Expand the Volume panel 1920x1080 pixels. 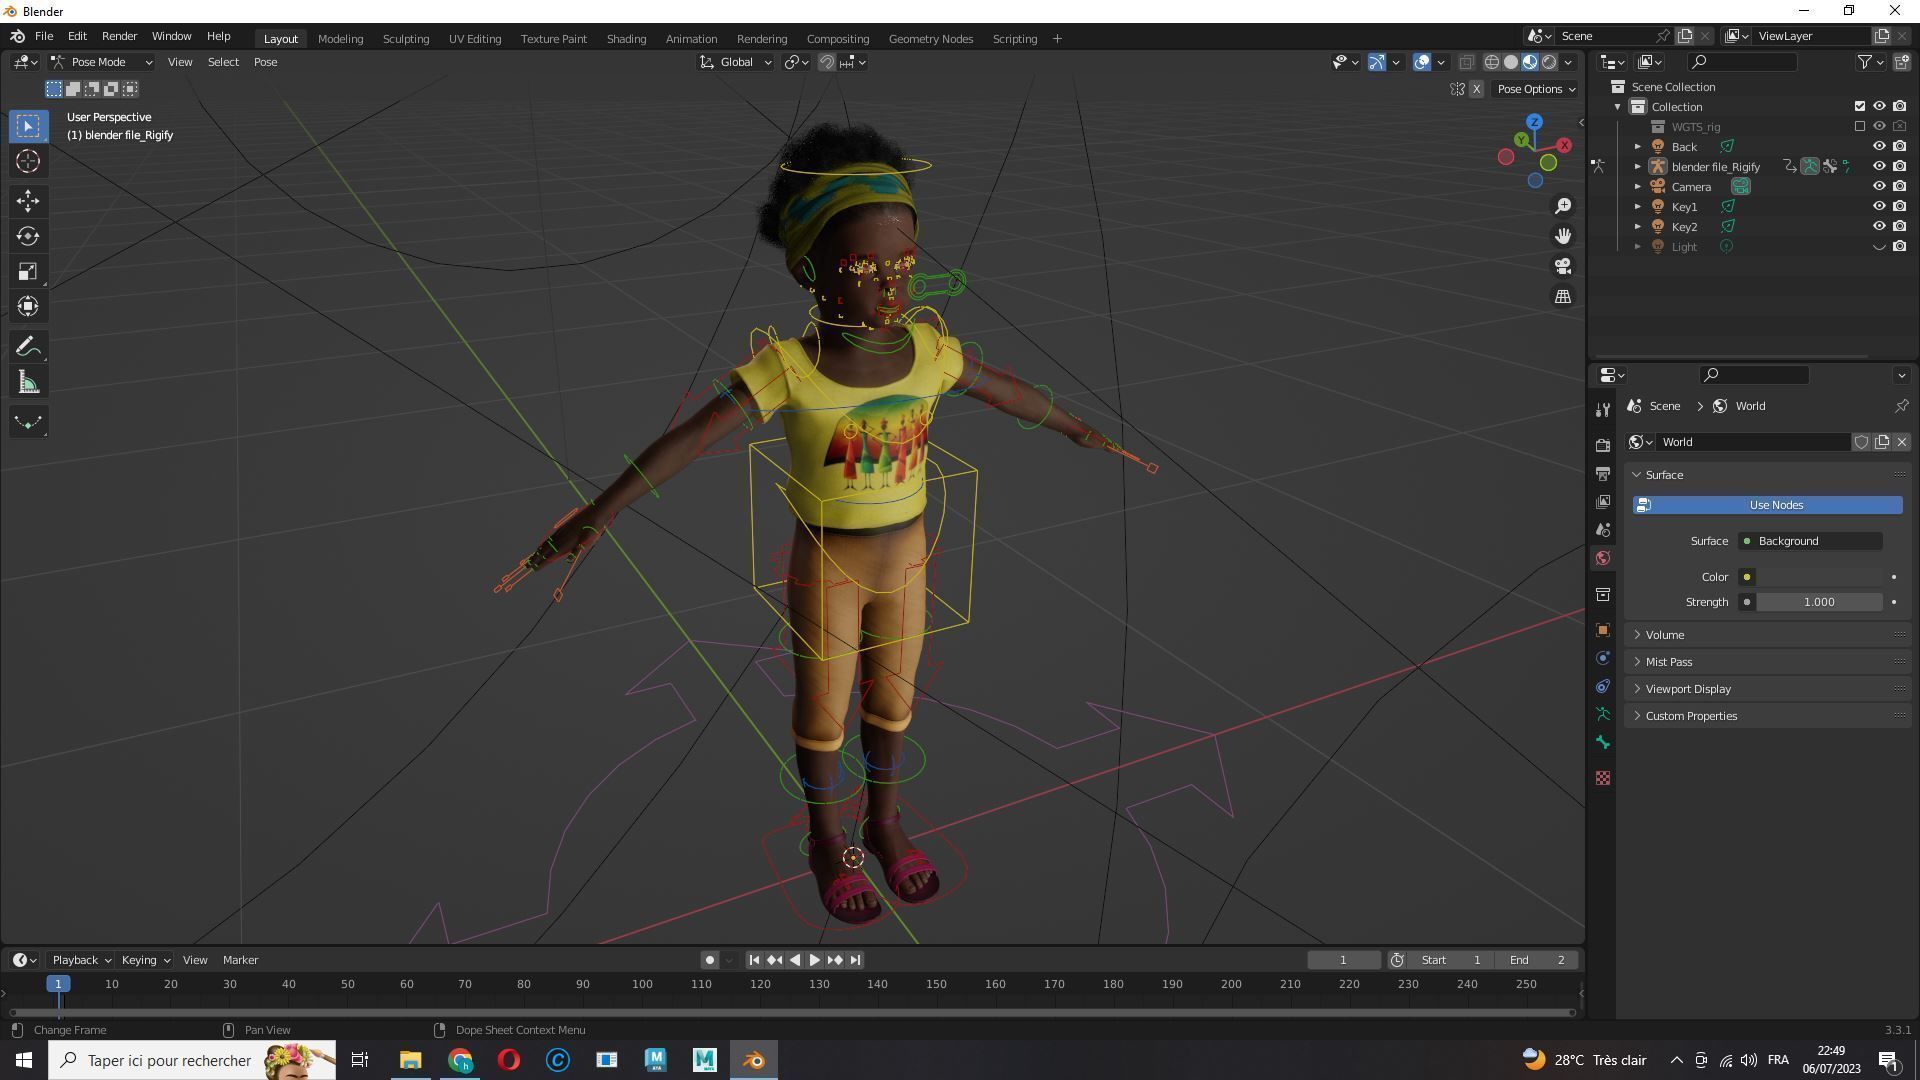point(1665,635)
